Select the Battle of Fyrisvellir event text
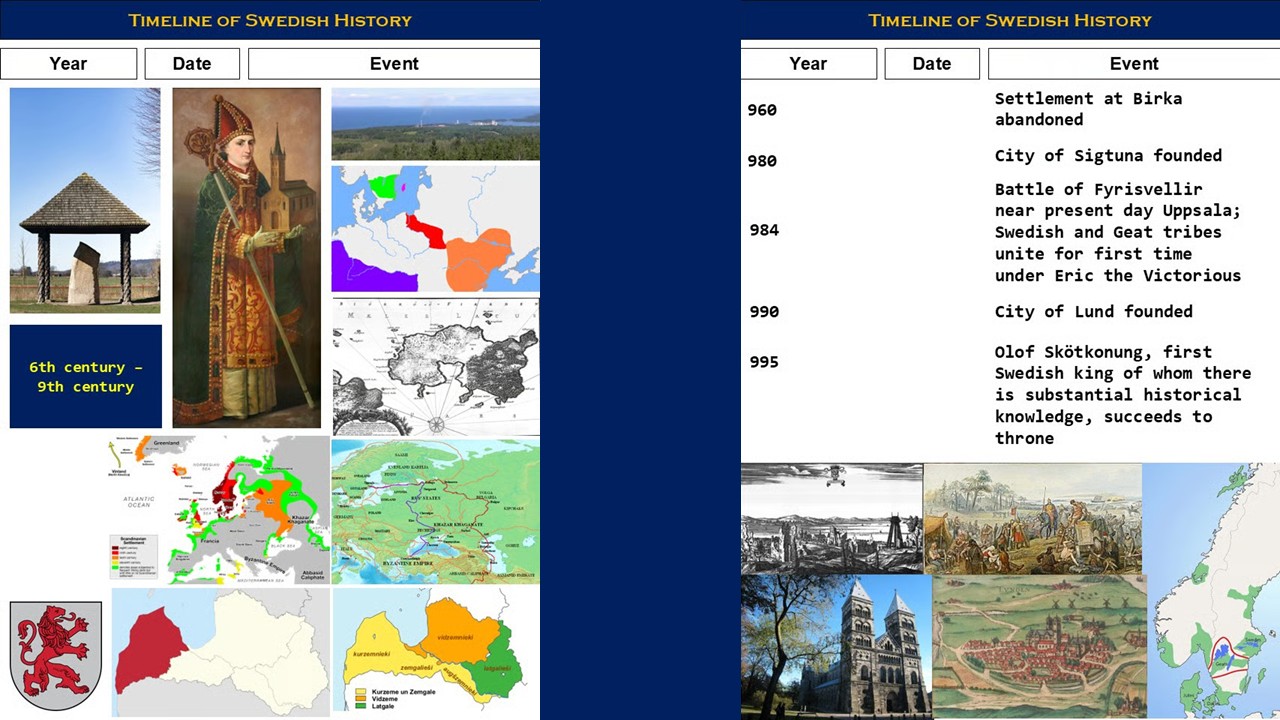 click(x=1118, y=232)
